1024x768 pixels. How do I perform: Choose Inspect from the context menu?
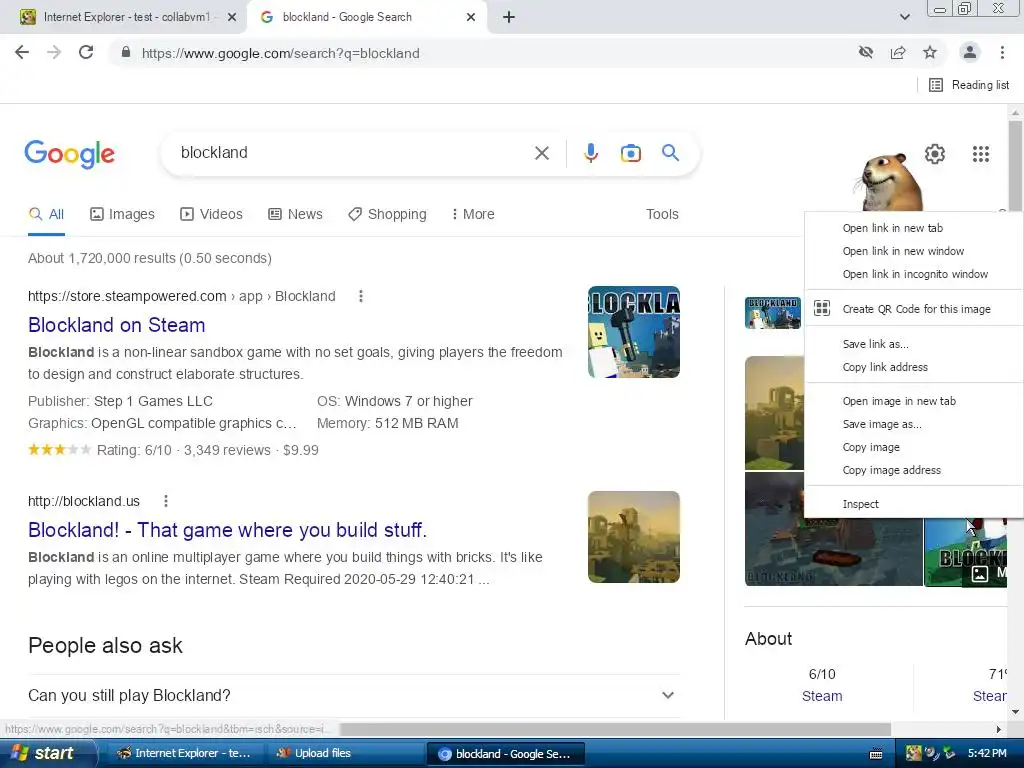tap(913, 504)
